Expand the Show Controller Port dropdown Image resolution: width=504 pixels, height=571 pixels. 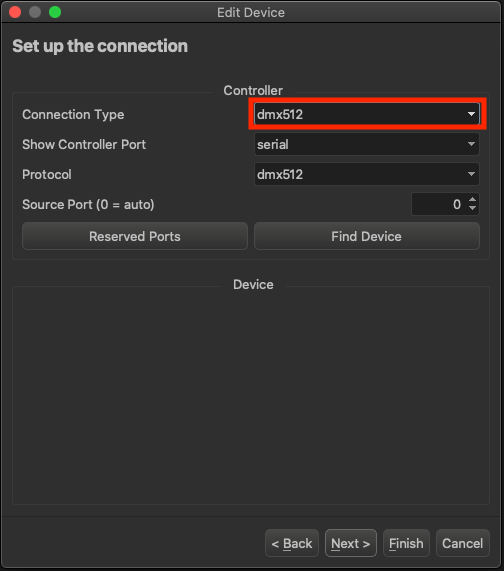(x=367, y=144)
